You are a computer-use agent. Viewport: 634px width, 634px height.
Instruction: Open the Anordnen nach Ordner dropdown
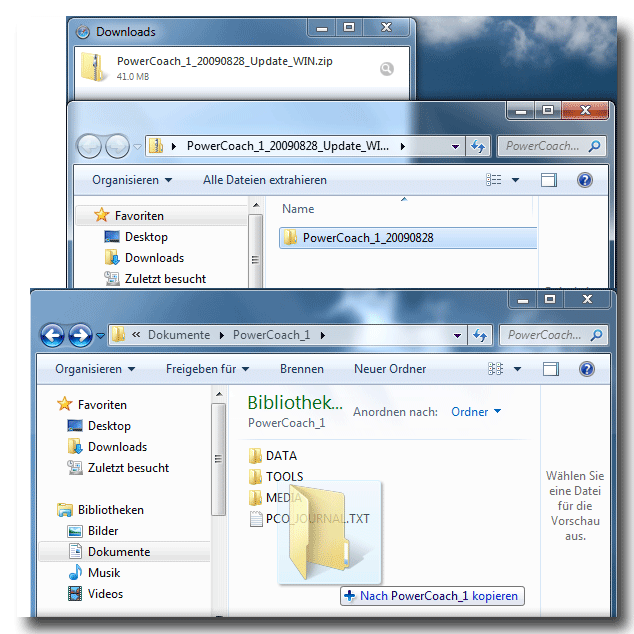(x=476, y=412)
